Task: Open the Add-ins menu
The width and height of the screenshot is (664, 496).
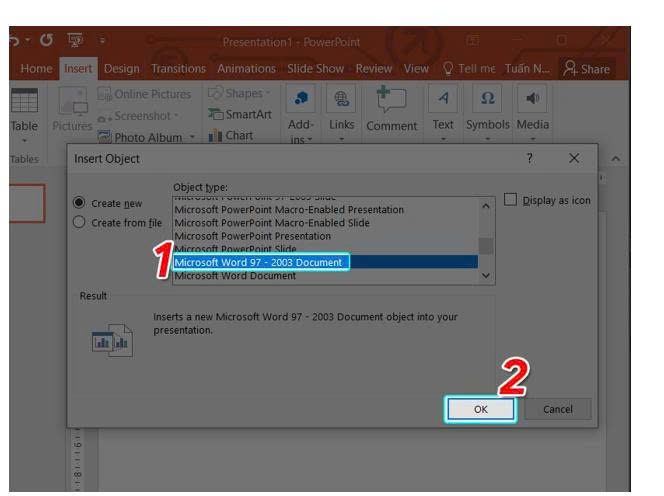Action: click(301, 114)
